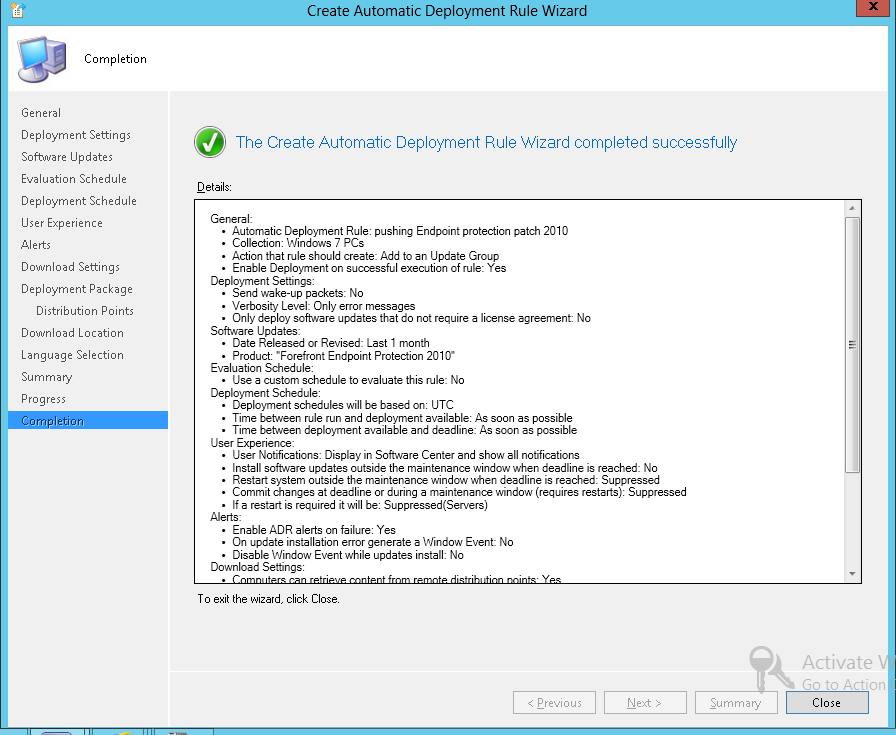This screenshot has width=896, height=735.
Task: Select highlighted Completion step
Action: coord(88,421)
